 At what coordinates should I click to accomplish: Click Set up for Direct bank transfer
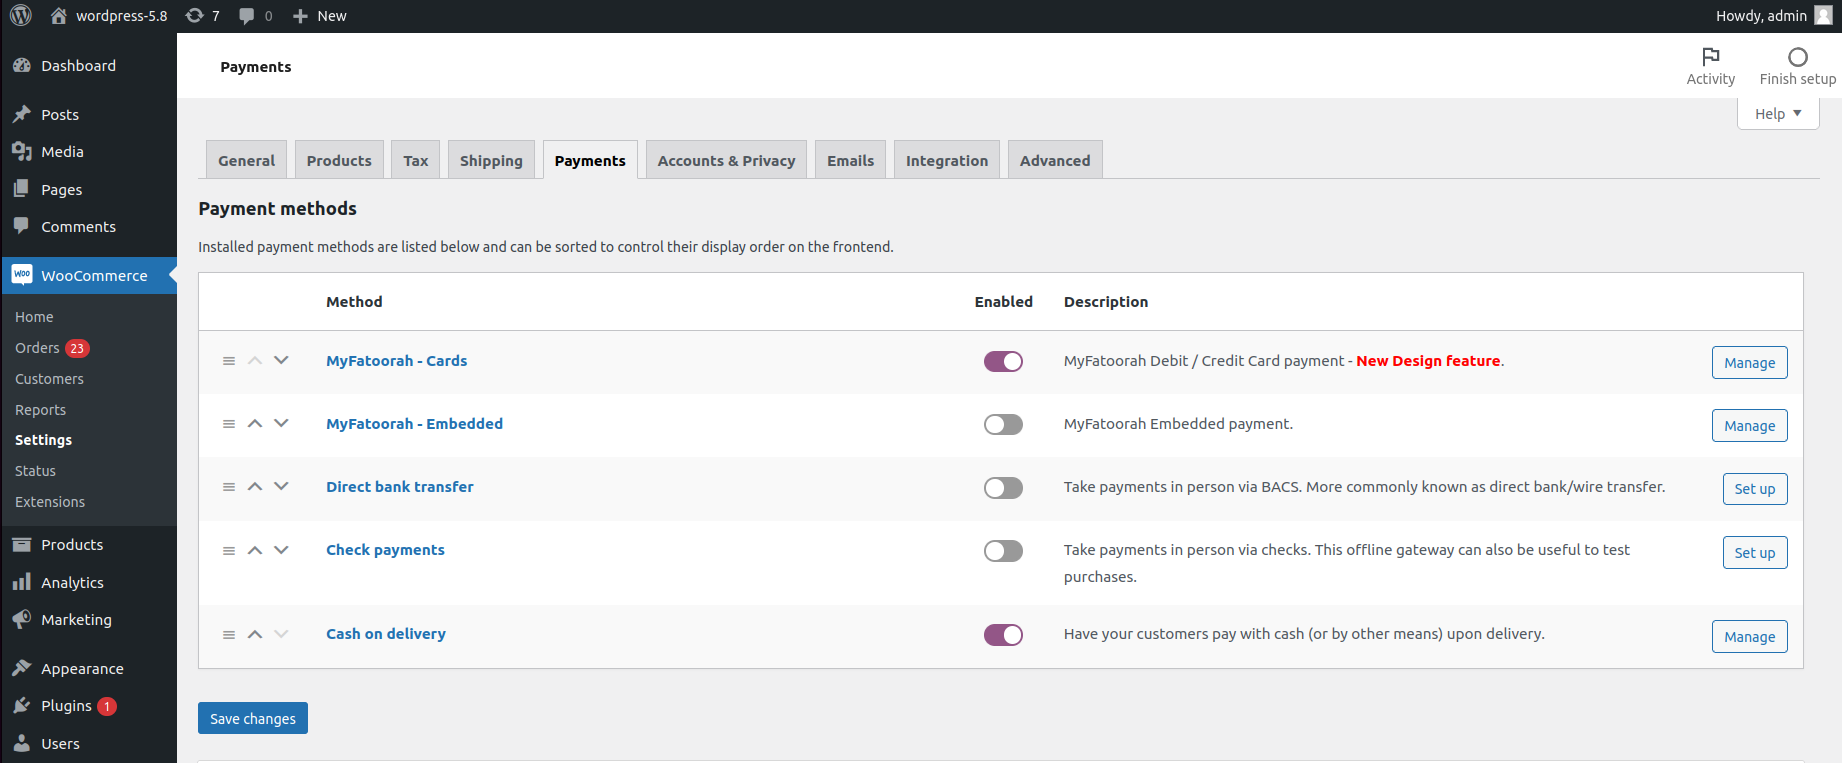click(1755, 489)
